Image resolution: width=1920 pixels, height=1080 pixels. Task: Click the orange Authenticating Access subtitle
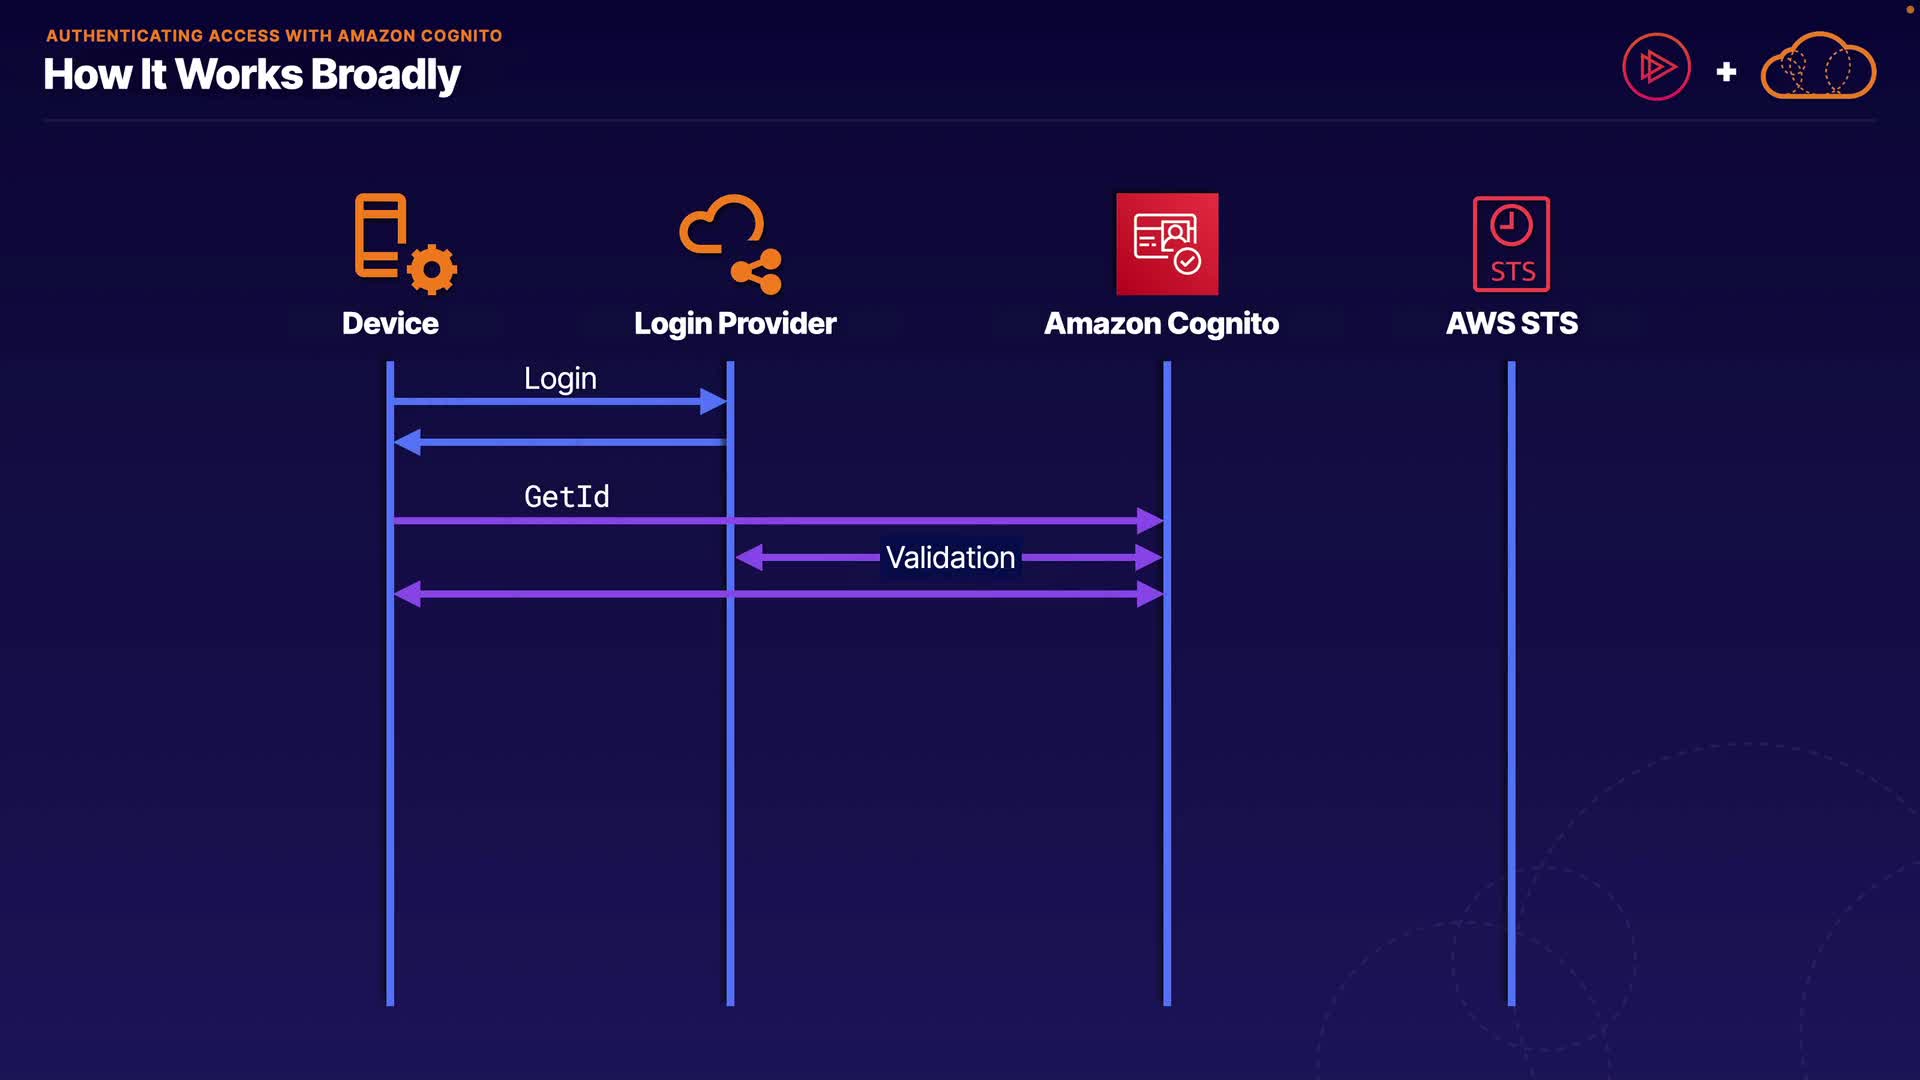(x=274, y=36)
